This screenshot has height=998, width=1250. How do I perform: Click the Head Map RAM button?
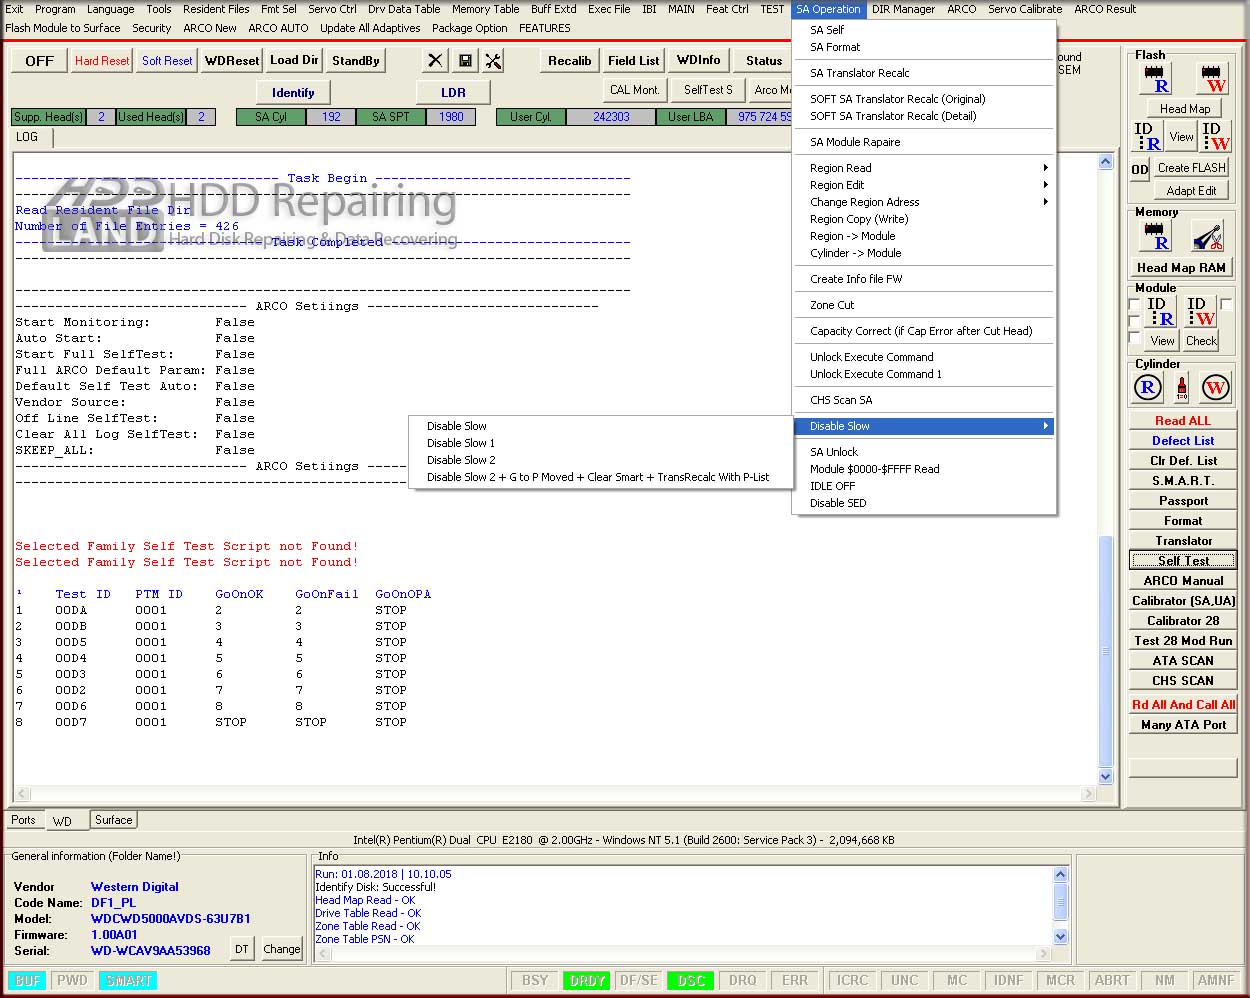[x=1181, y=268]
